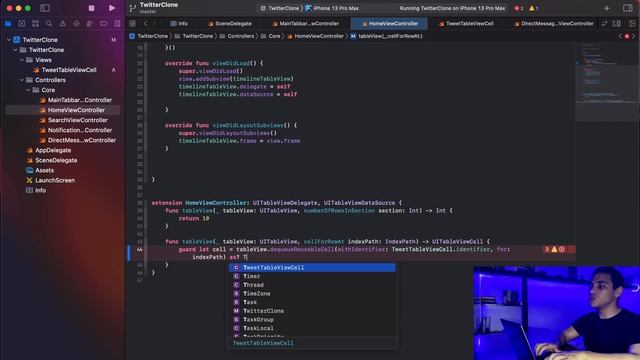Collapse the Controllers folder
The height and width of the screenshot is (360, 640).
click(22, 80)
